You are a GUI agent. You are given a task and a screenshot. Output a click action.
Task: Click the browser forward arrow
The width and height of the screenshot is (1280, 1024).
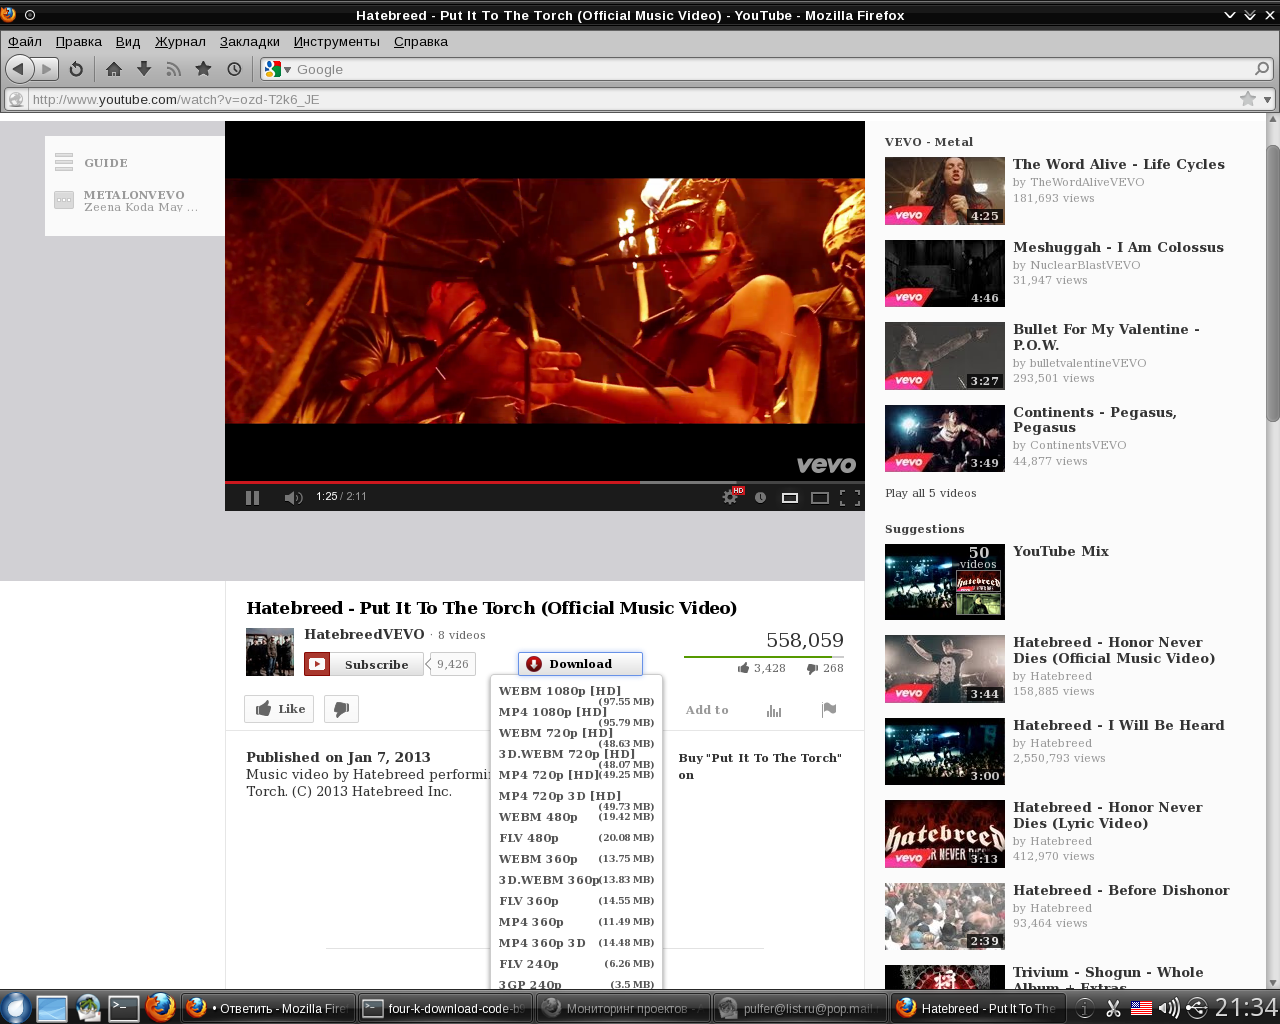pos(46,69)
